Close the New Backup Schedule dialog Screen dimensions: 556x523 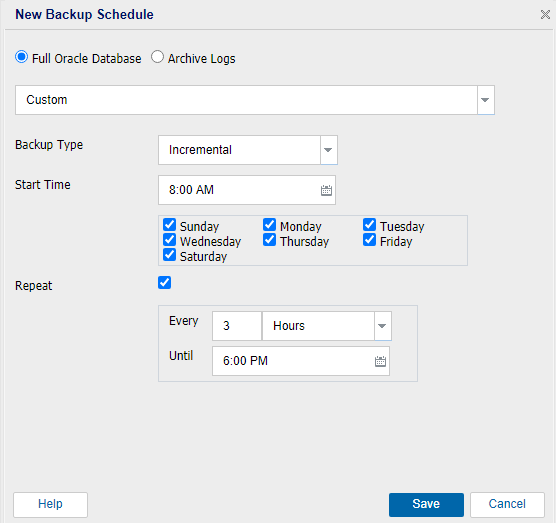point(545,15)
